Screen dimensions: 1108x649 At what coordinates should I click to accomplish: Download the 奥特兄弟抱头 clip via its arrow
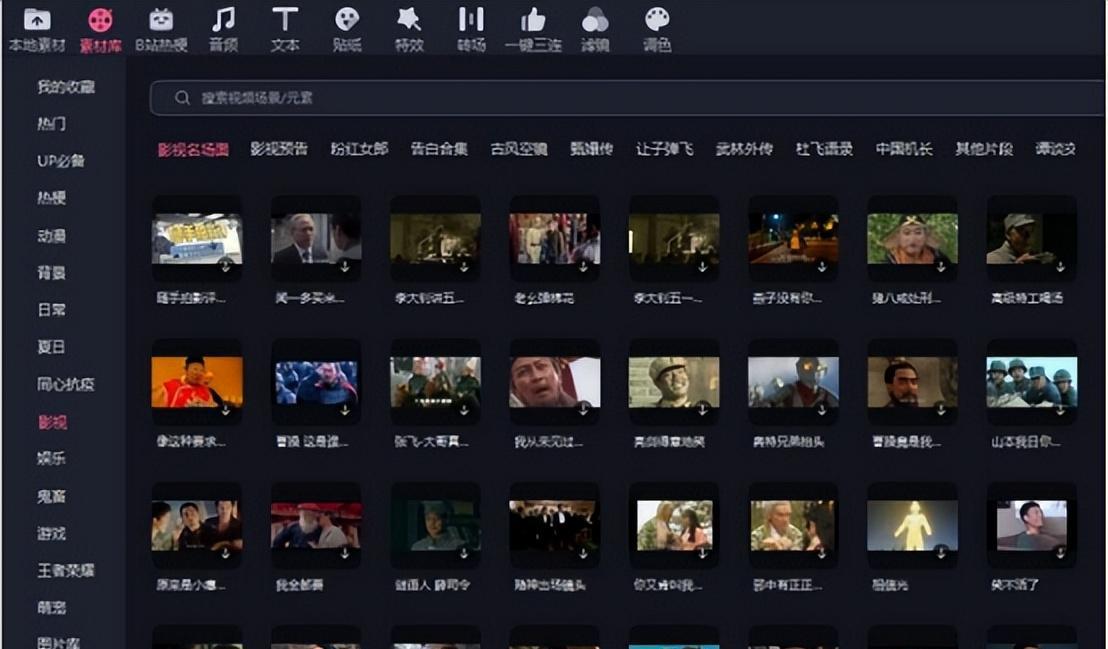pos(821,409)
